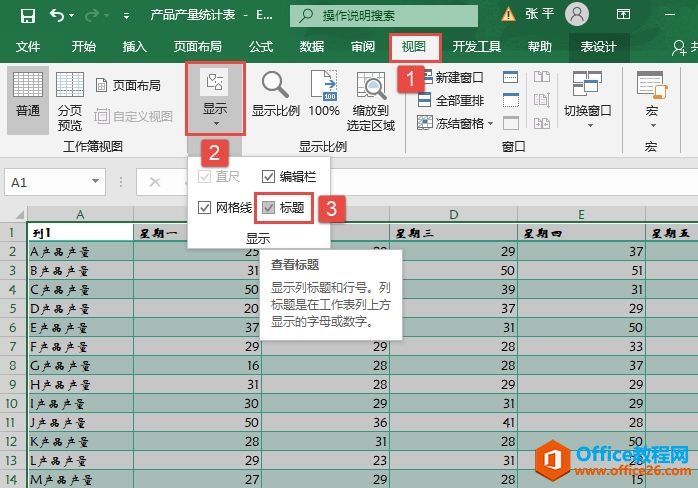Toggle the Formula Bar (编辑栏) checkbox
Screen dimensions: 698x488
tap(268, 177)
